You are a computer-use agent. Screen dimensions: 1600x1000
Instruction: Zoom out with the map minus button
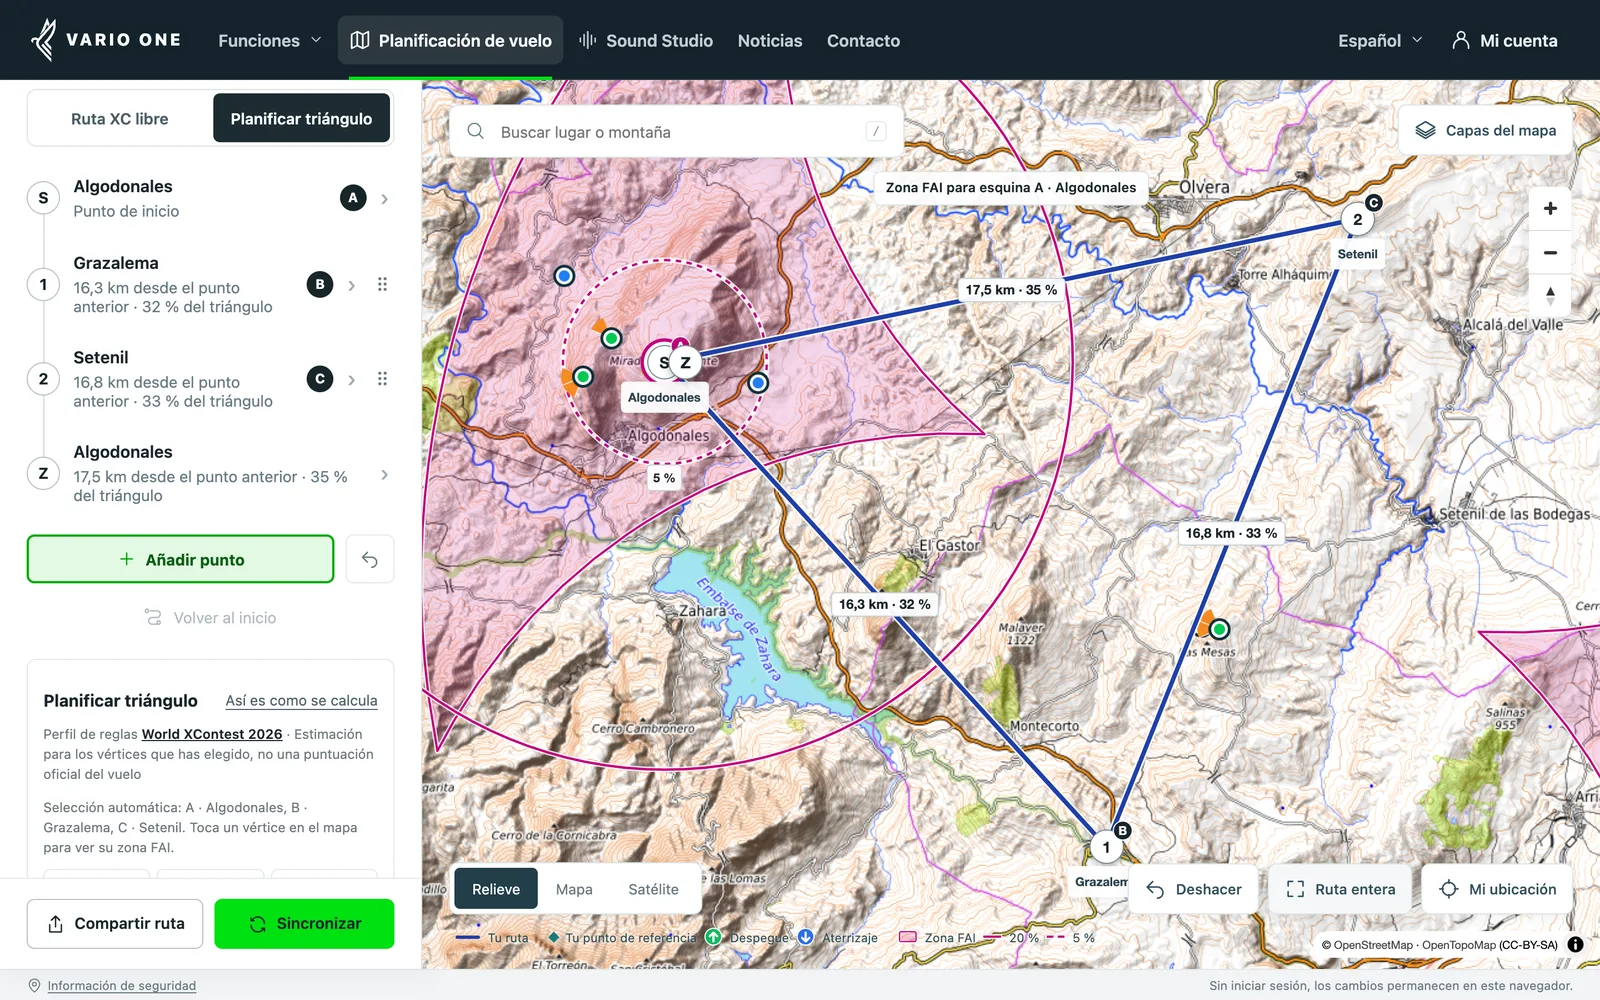click(1550, 253)
